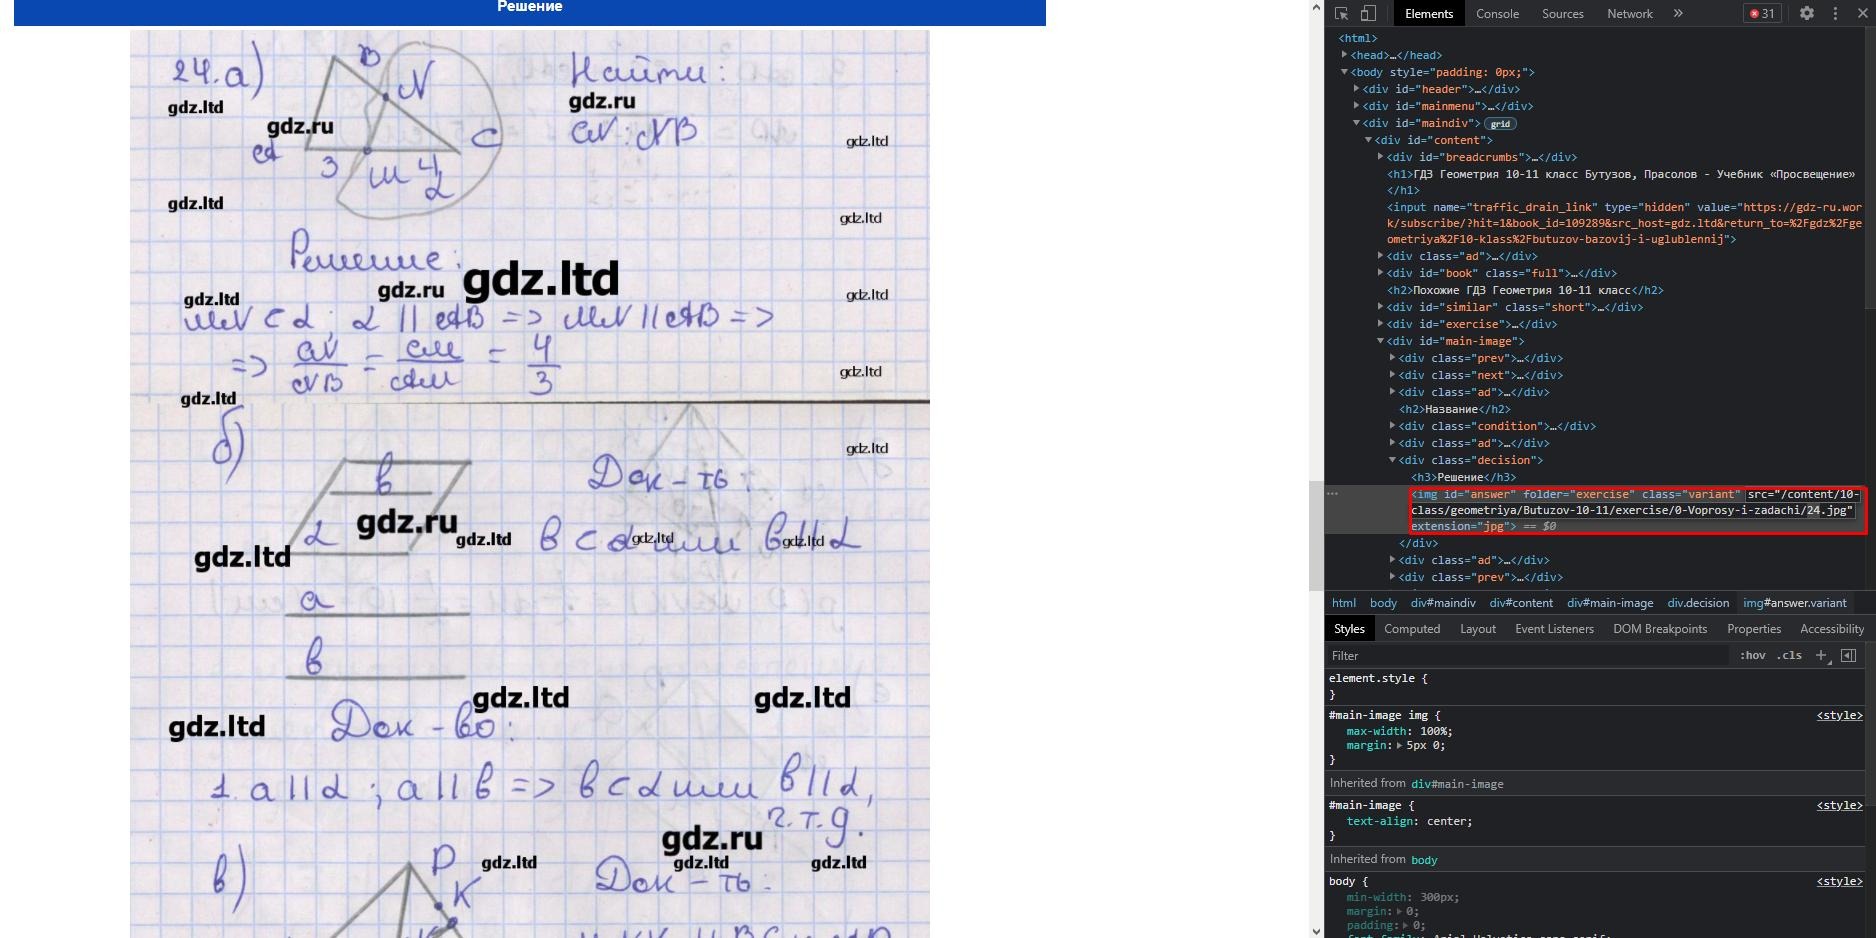Select div.decision in the breadcrumb bar
Viewport: 1876px width, 938px height.
pyautogui.click(x=1698, y=603)
